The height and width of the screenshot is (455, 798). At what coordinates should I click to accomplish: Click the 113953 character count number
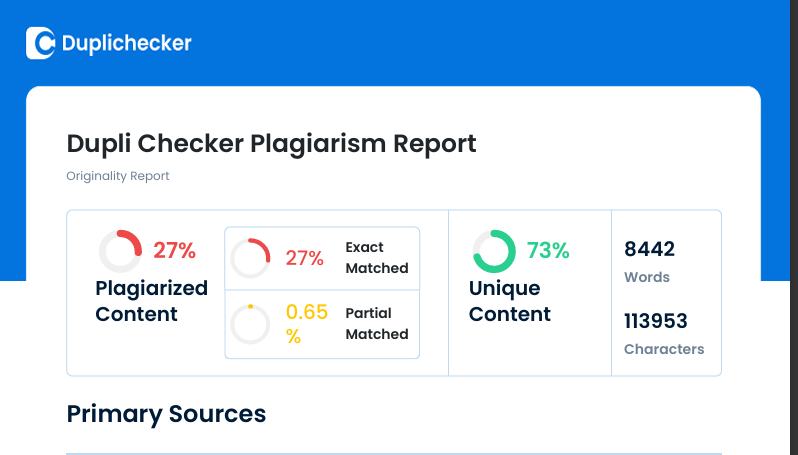tap(655, 321)
